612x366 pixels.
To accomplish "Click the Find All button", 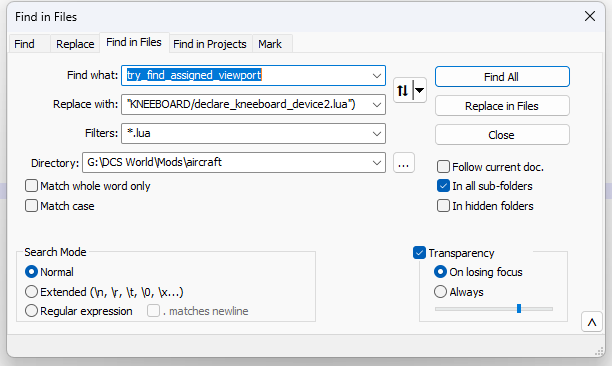I will pos(502,76).
